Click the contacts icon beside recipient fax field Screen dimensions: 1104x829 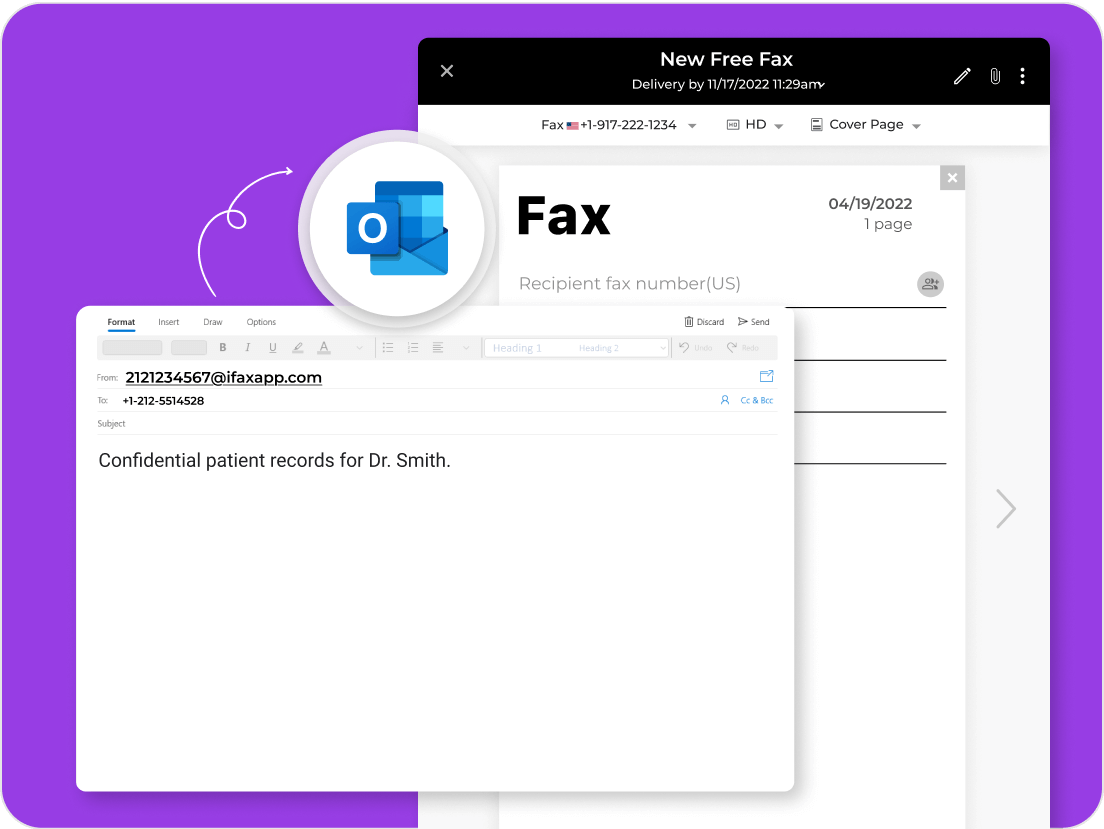pos(930,284)
